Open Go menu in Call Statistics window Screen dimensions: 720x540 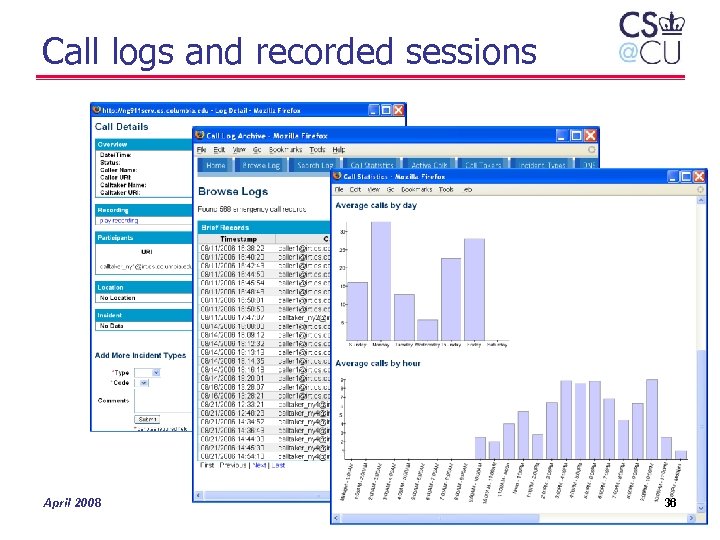point(390,189)
